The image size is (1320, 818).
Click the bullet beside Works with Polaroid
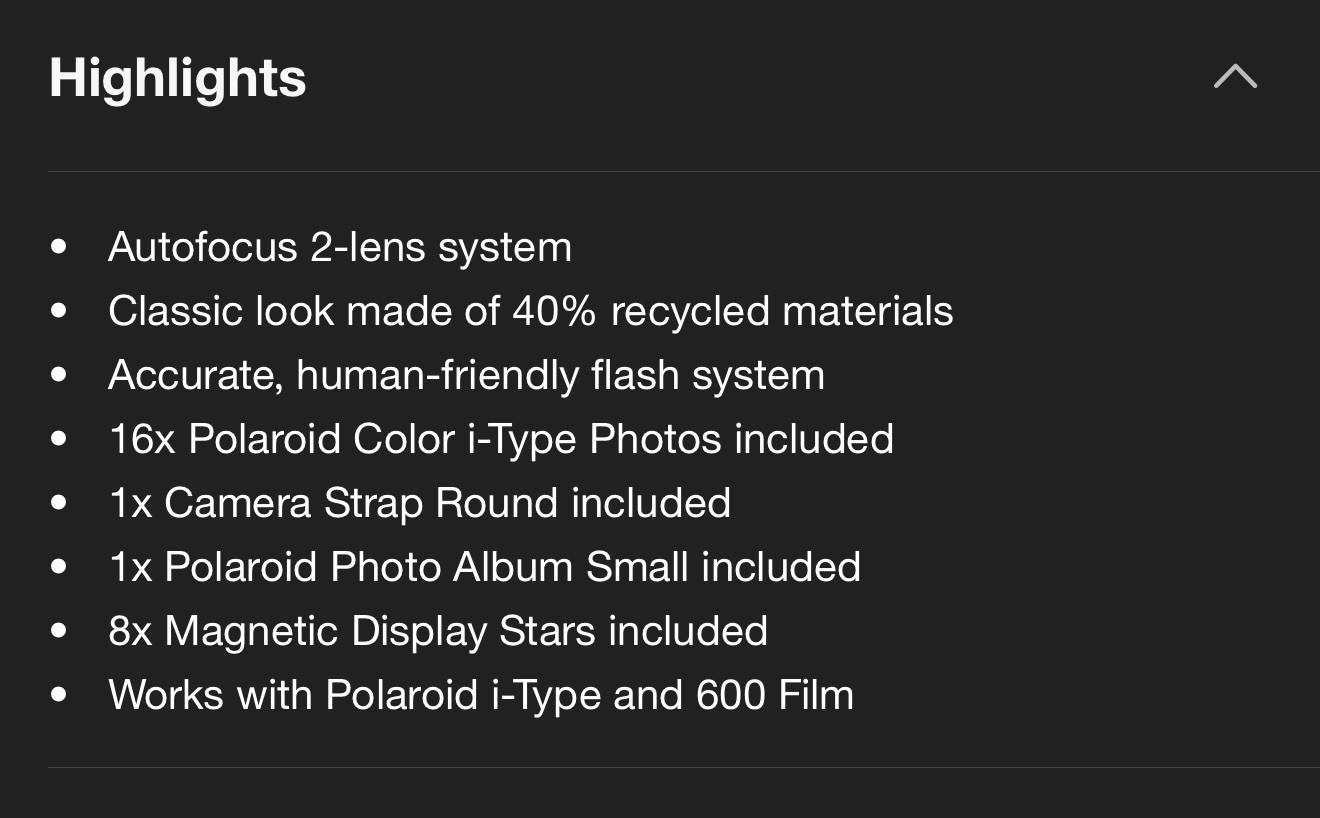pos(59,695)
